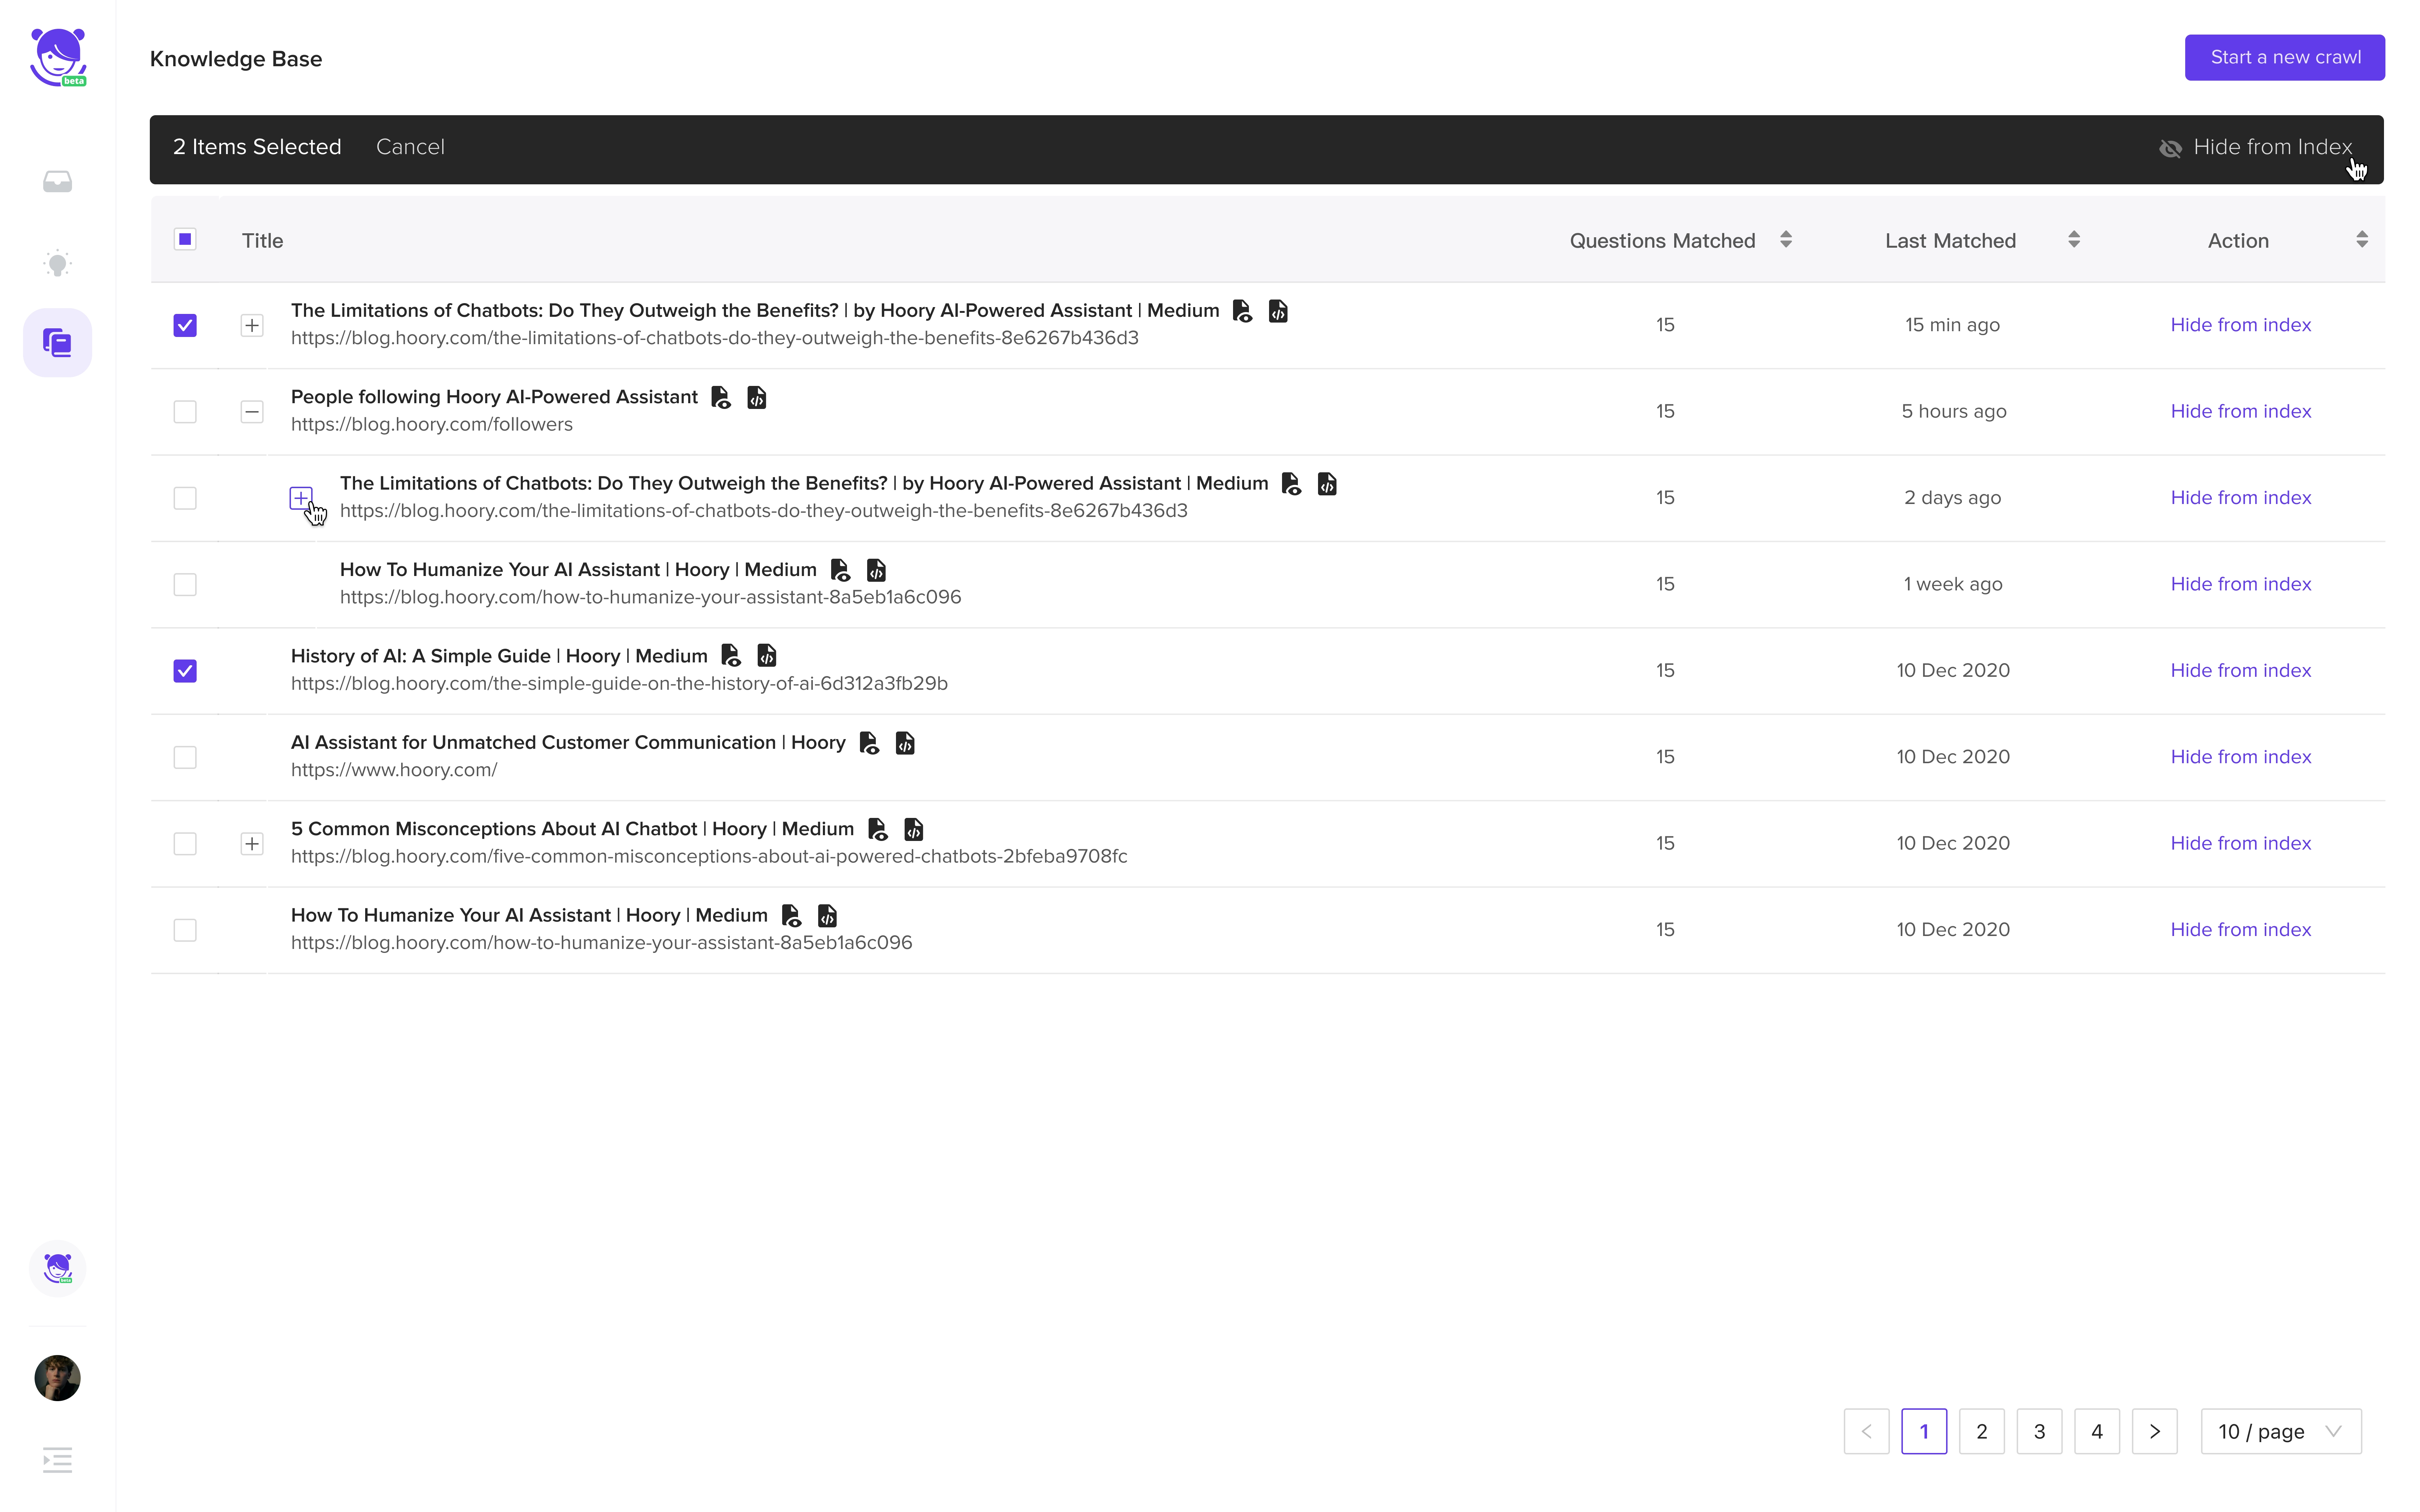Image resolution: width=2420 pixels, height=1512 pixels.
Task: Click the History of AI: A Simple Guide title
Action: coord(499,656)
